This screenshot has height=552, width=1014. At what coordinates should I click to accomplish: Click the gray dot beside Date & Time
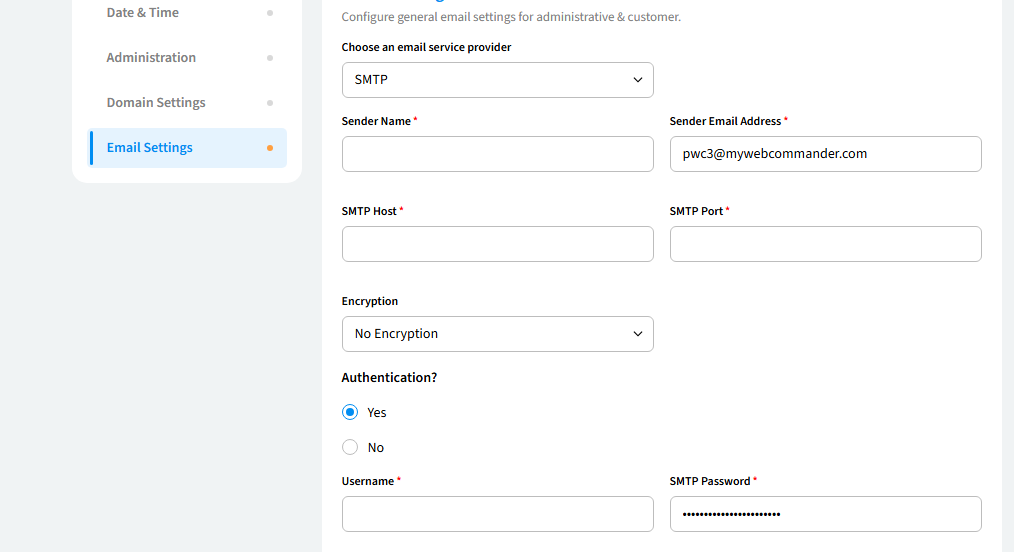tap(270, 13)
